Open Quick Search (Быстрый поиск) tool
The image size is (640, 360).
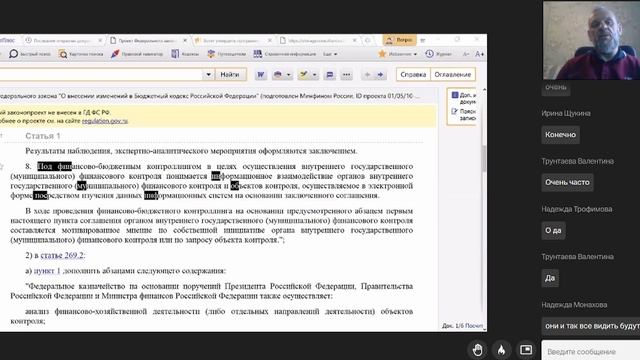(x=30, y=54)
